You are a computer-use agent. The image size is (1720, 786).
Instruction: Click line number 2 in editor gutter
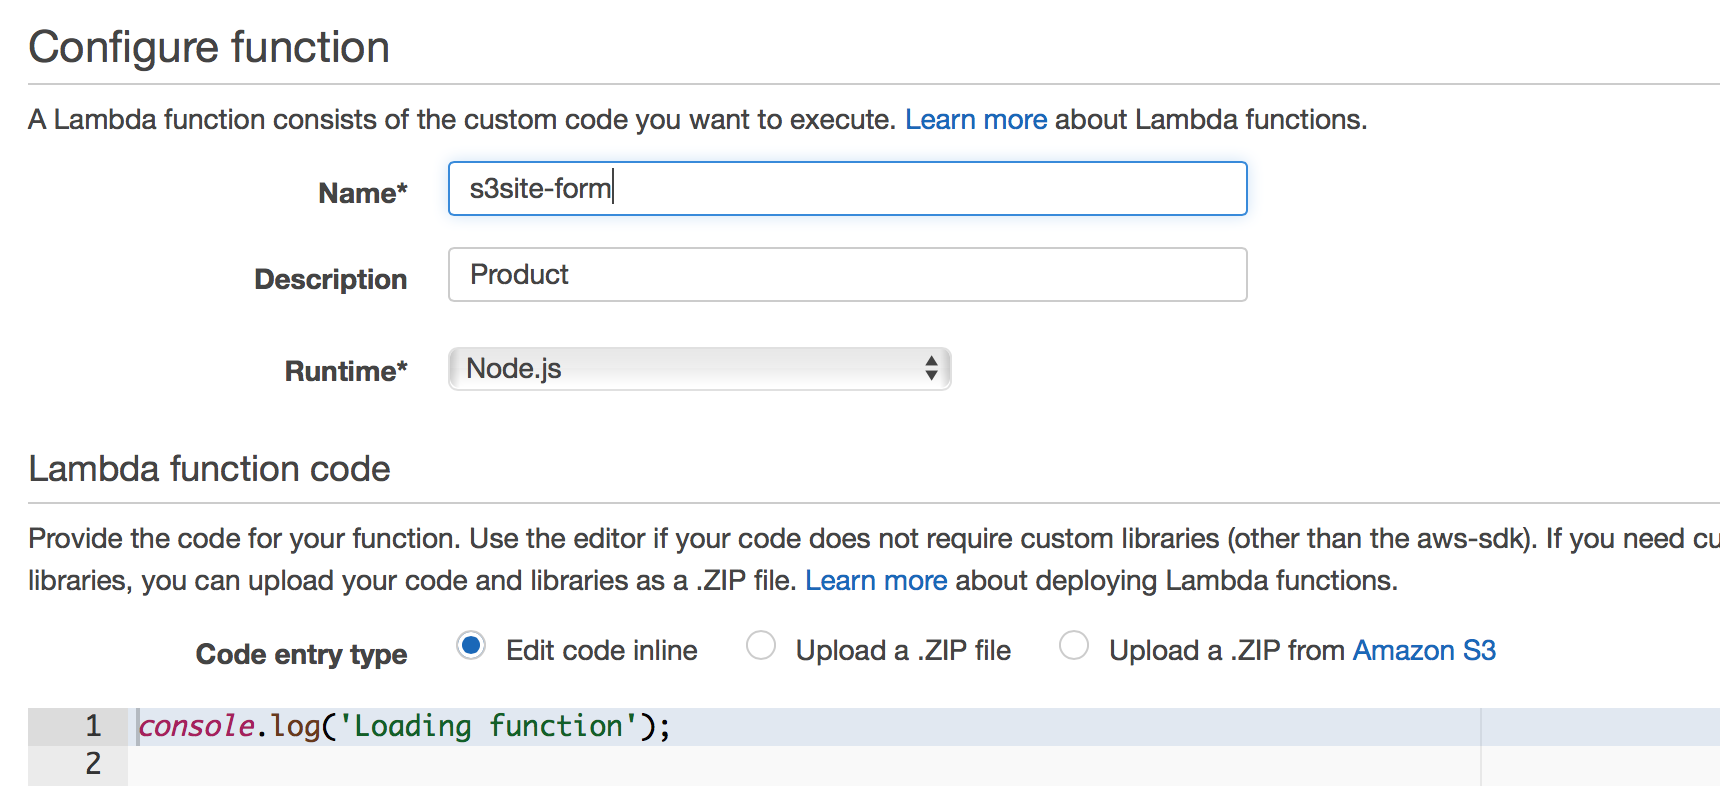[x=92, y=764]
